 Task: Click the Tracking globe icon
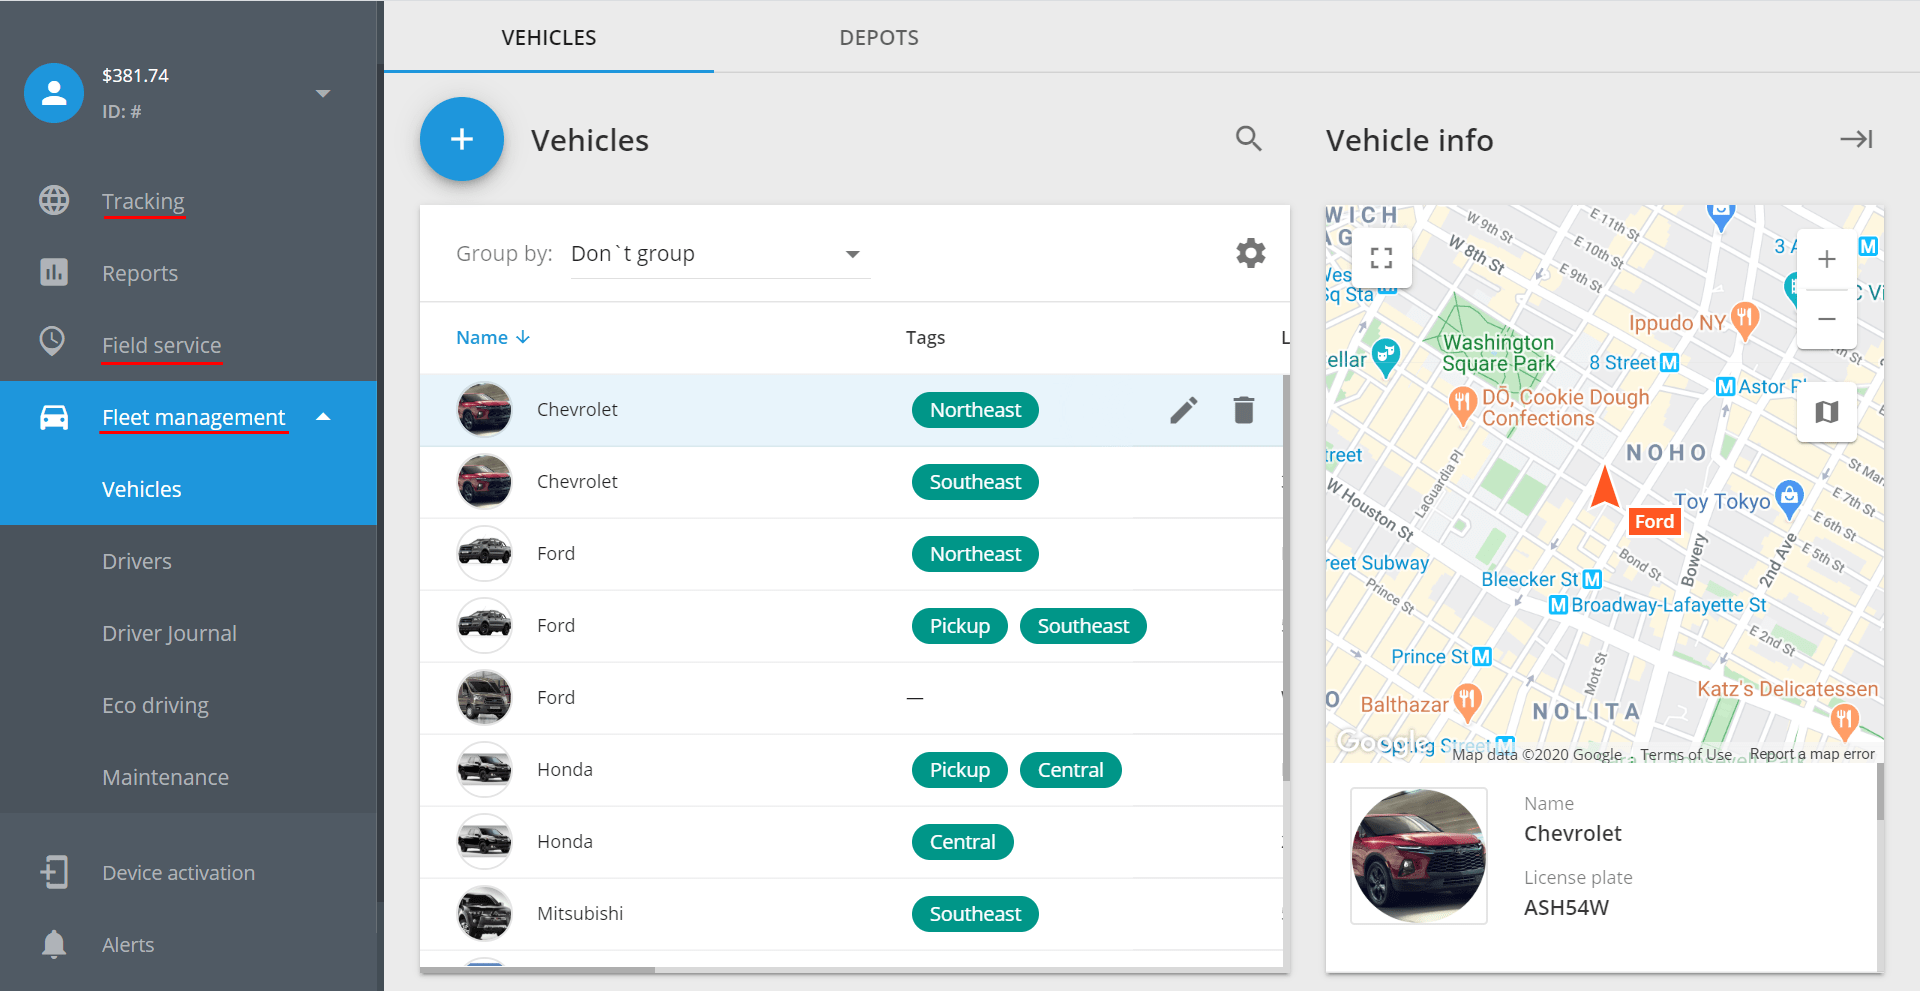tap(54, 200)
